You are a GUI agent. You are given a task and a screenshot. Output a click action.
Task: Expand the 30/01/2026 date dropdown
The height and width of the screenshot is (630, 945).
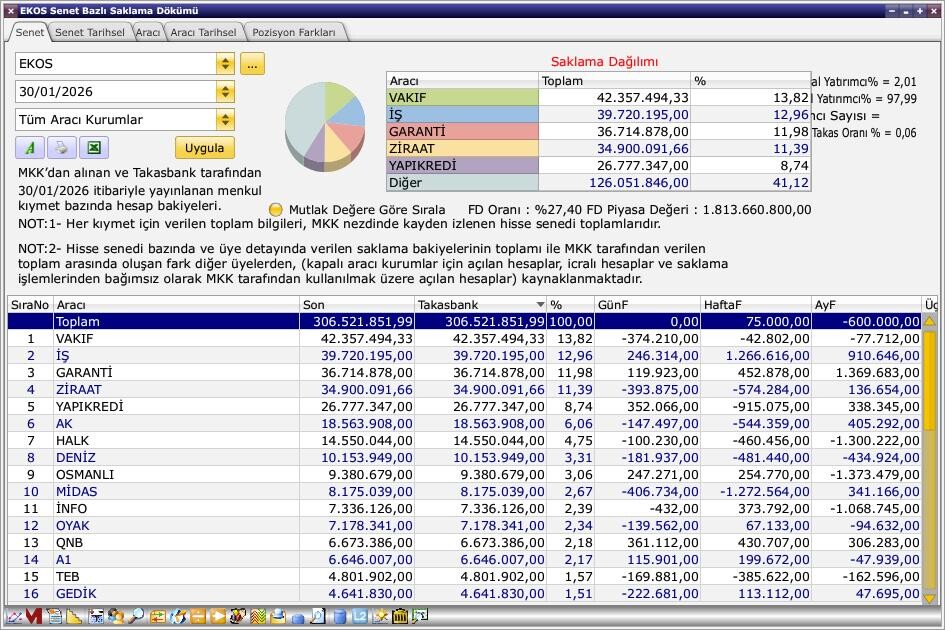tap(225, 92)
